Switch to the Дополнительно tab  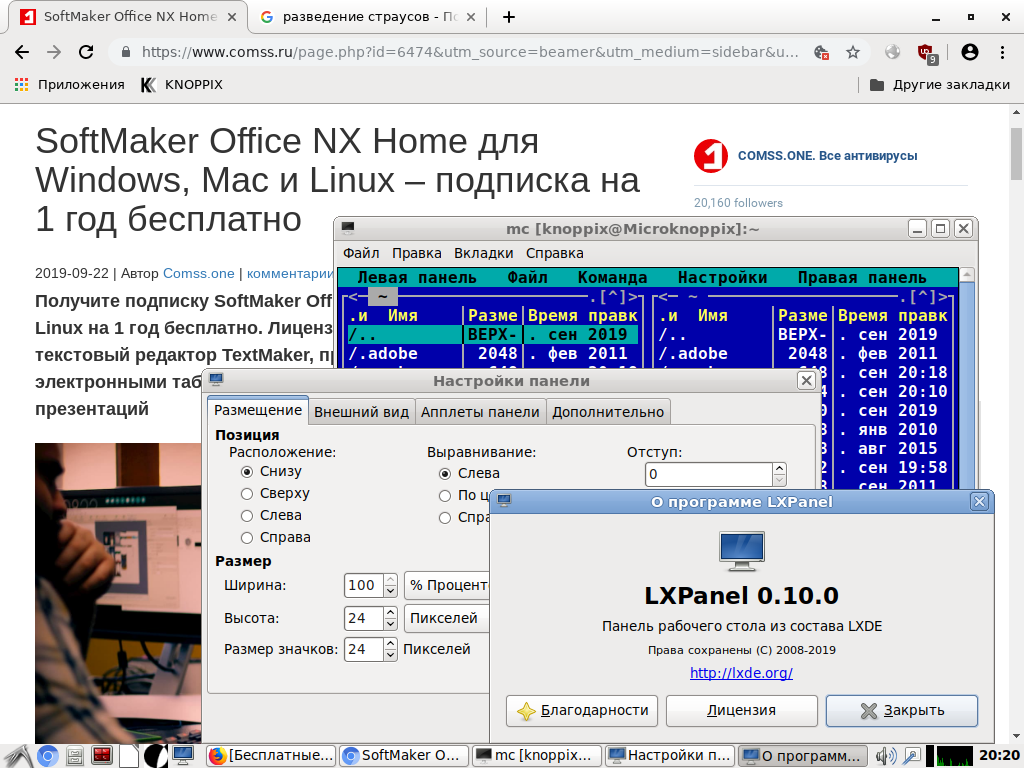[608, 412]
